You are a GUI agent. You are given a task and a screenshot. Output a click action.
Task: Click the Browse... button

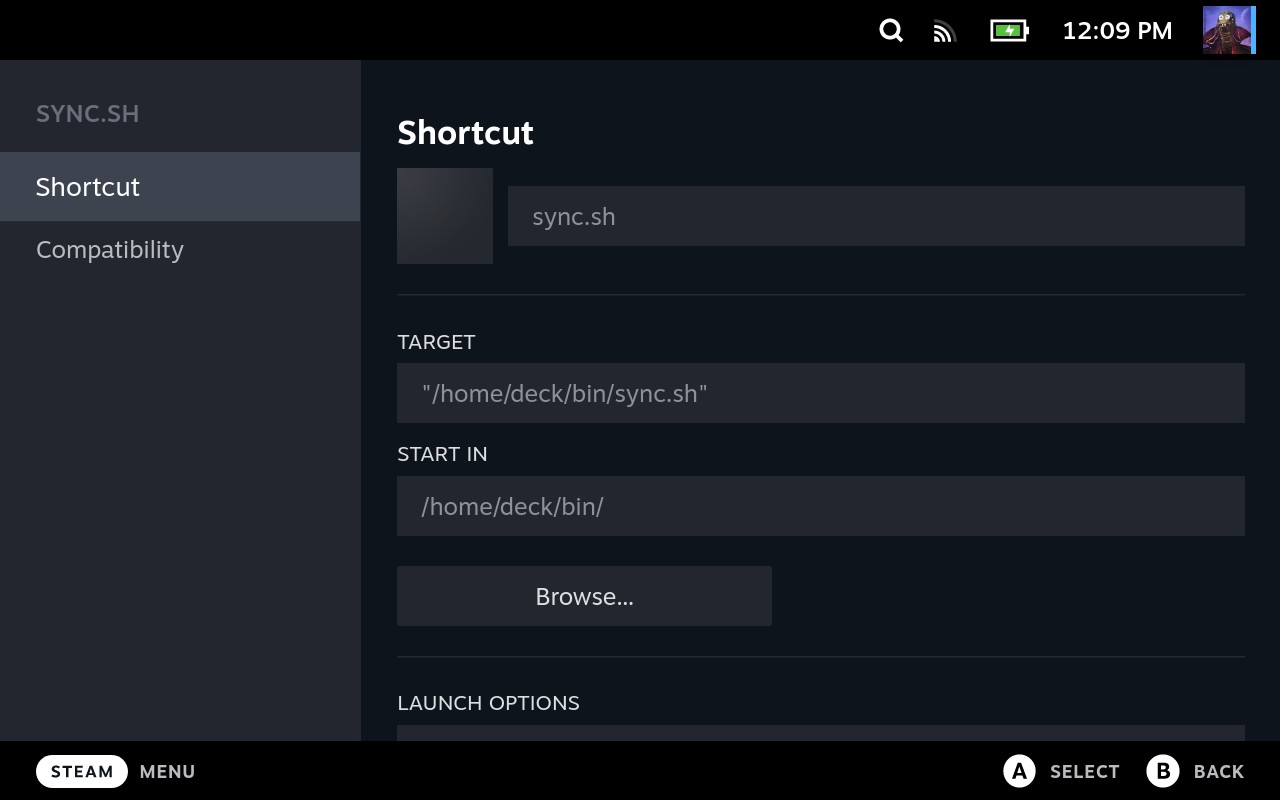[x=584, y=597]
